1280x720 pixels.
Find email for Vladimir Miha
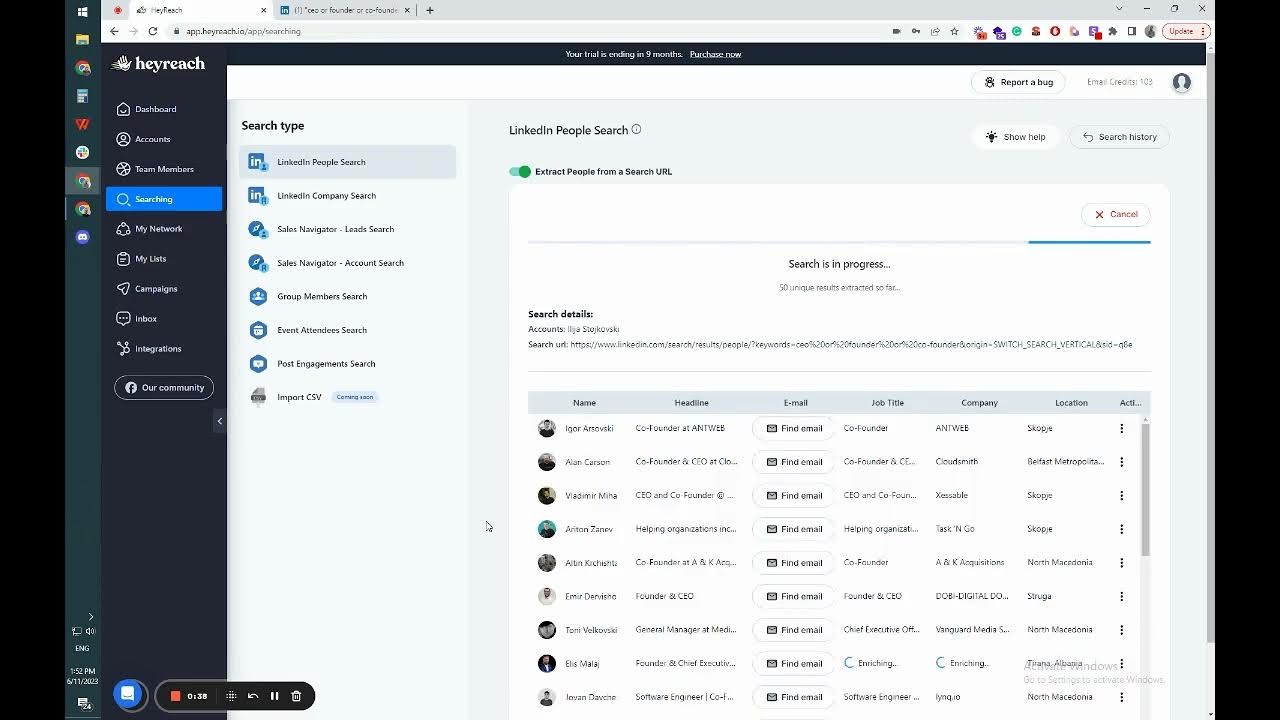pos(794,495)
